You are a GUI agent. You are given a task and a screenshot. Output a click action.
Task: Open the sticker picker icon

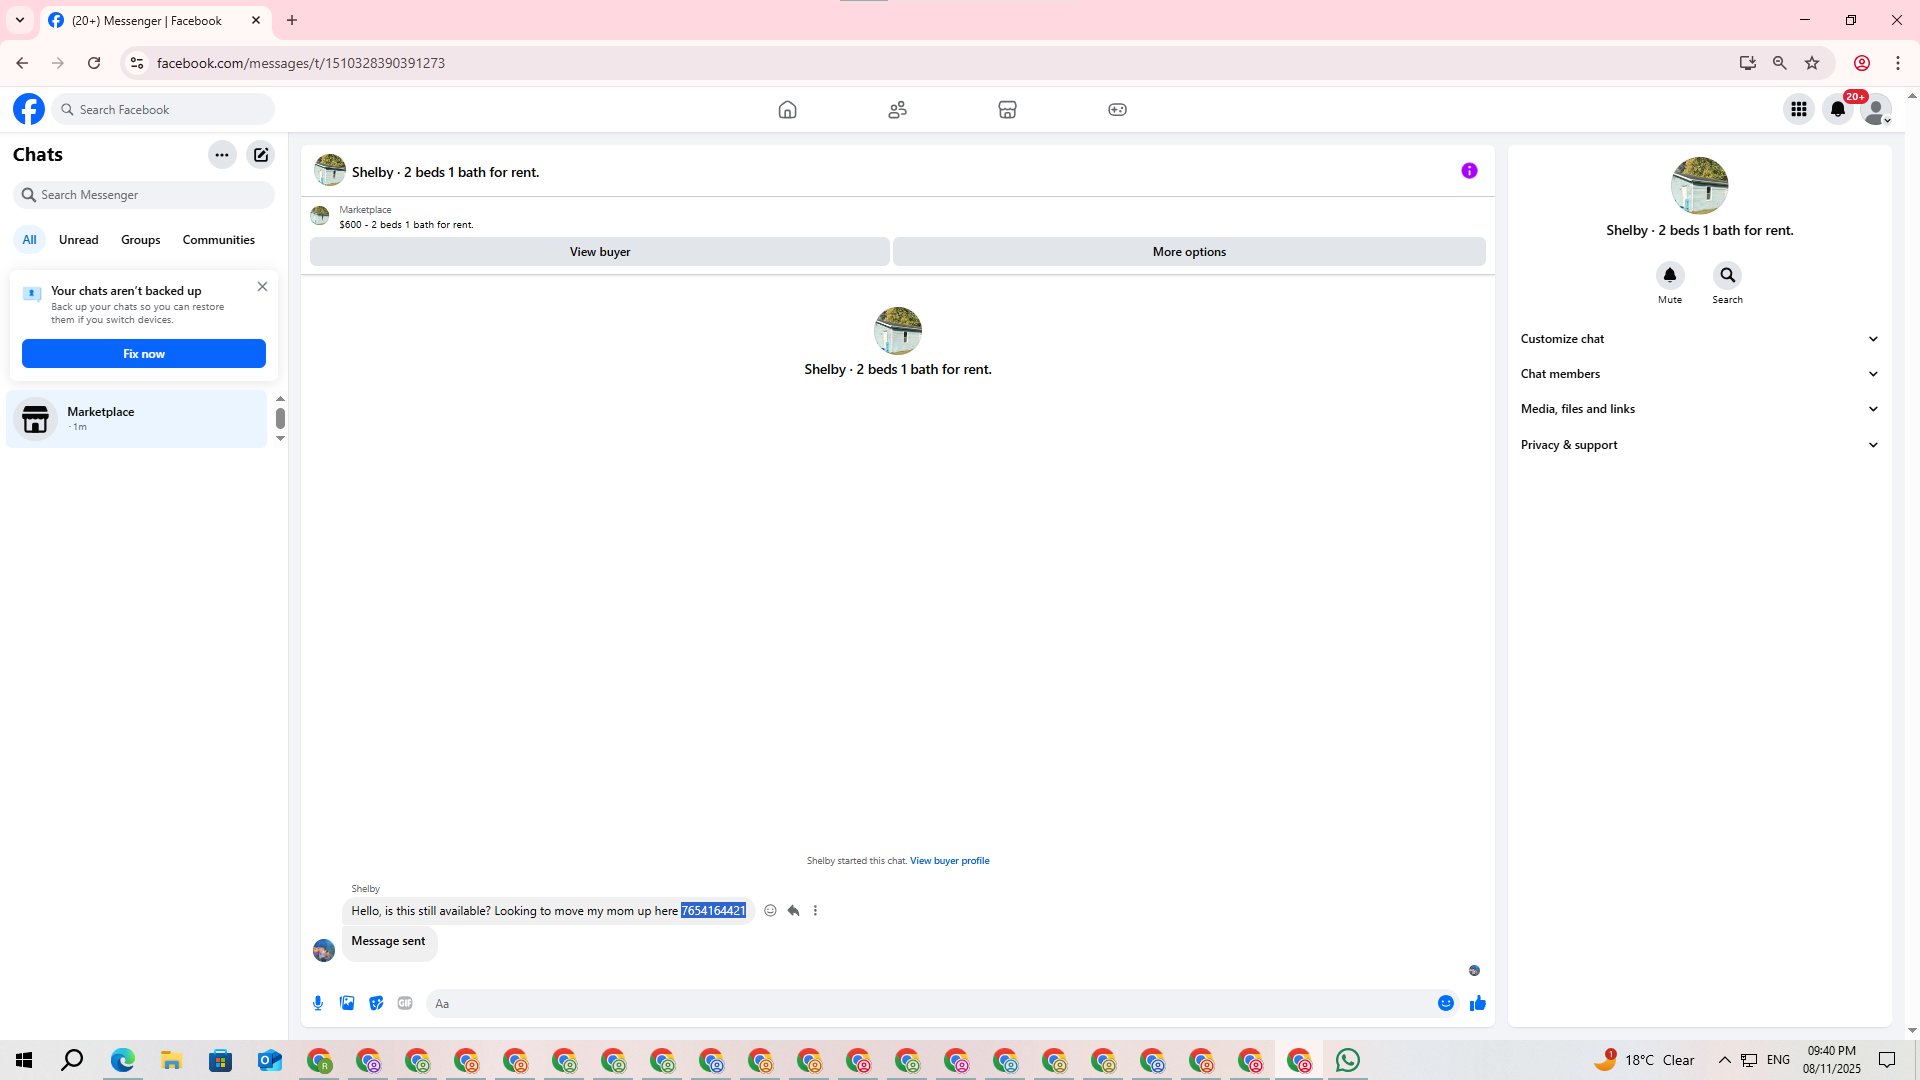pyautogui.click(x=376, y=1003)
